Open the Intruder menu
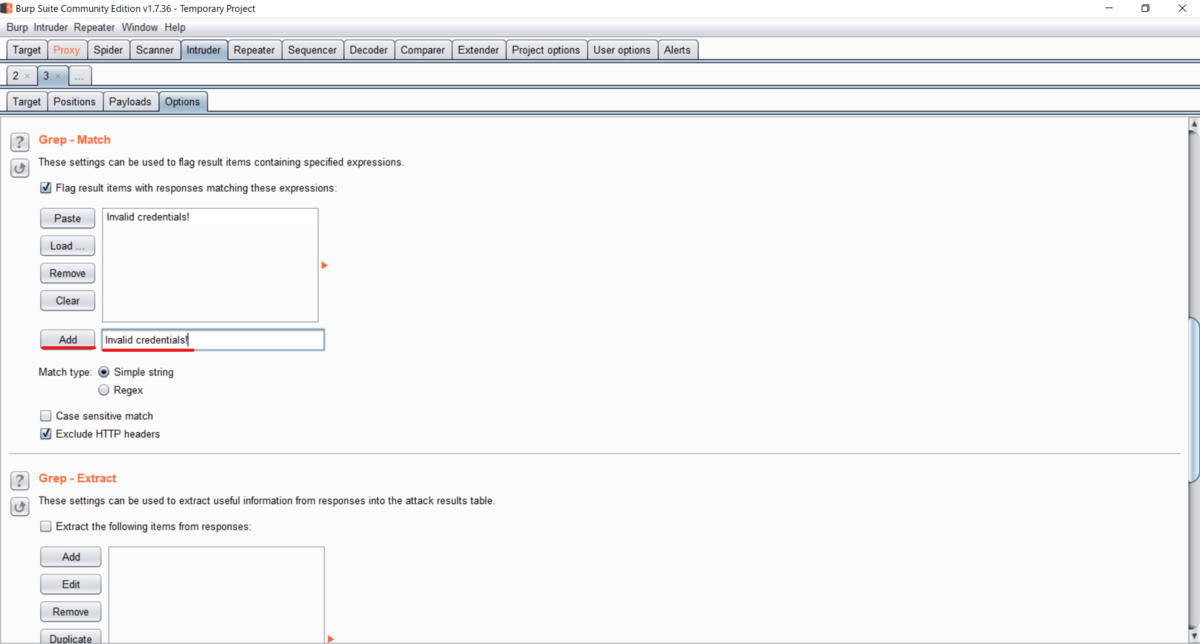Viewport: 1200px width, 644px height. coord(51,28)
